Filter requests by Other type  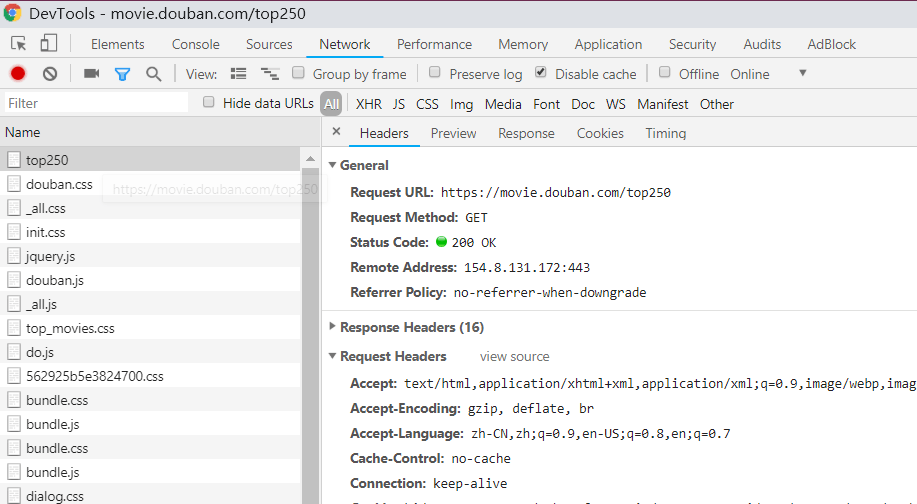click(716, 104)
